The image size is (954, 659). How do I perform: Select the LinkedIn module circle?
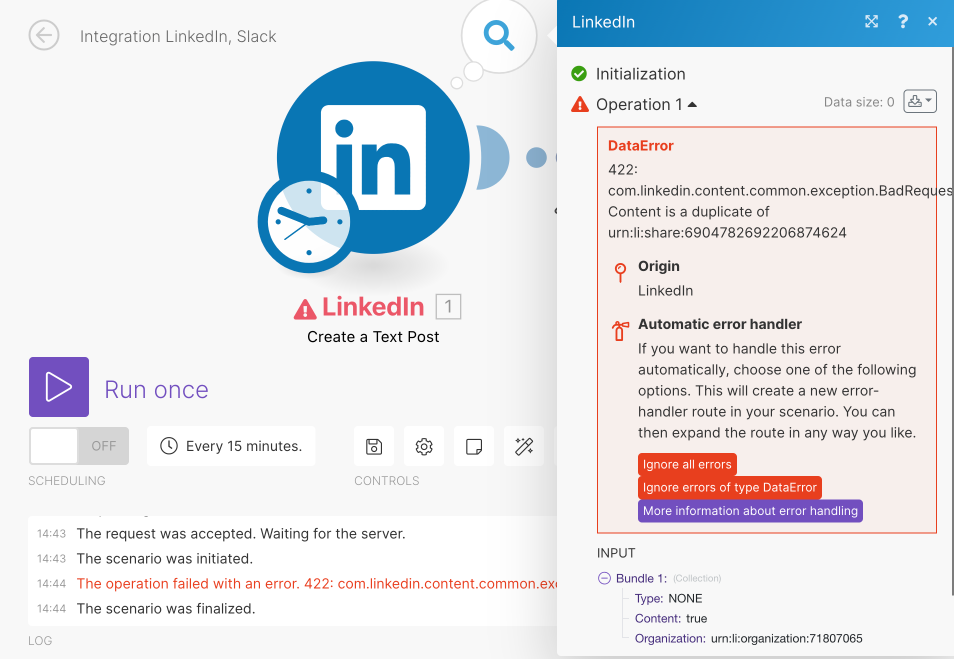coord(373,157)
